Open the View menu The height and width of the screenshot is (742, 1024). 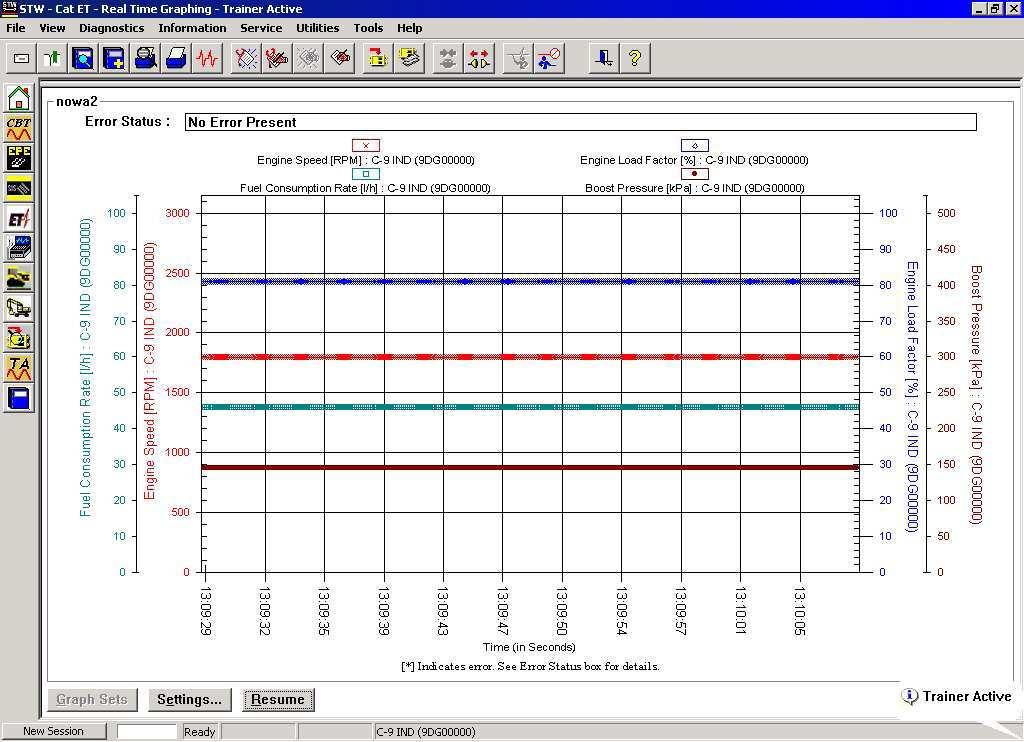tap(52, 28)
